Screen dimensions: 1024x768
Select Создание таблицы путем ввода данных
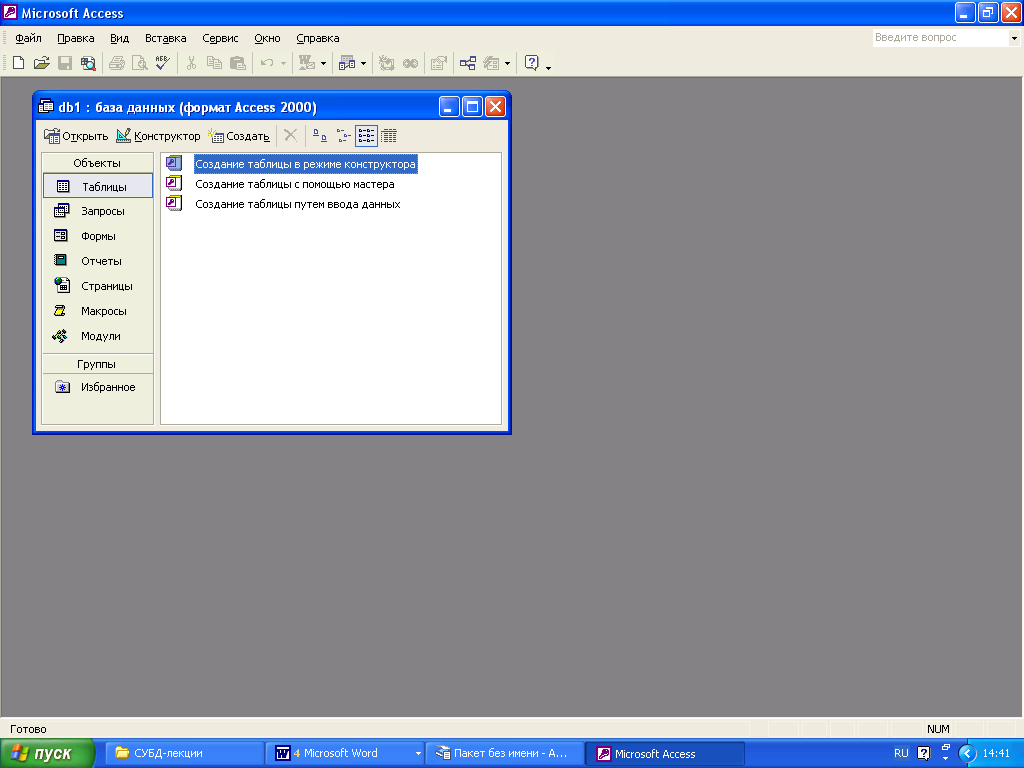(298, 204)
